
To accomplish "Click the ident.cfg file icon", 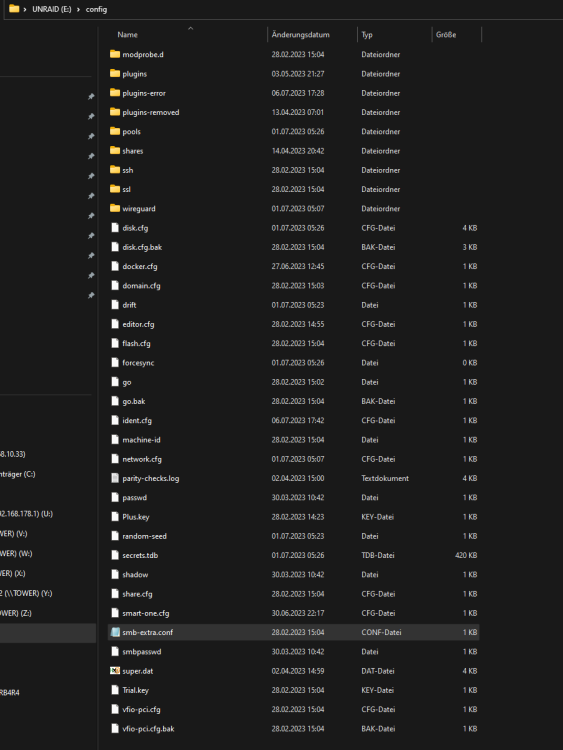I will pos(115,420).
